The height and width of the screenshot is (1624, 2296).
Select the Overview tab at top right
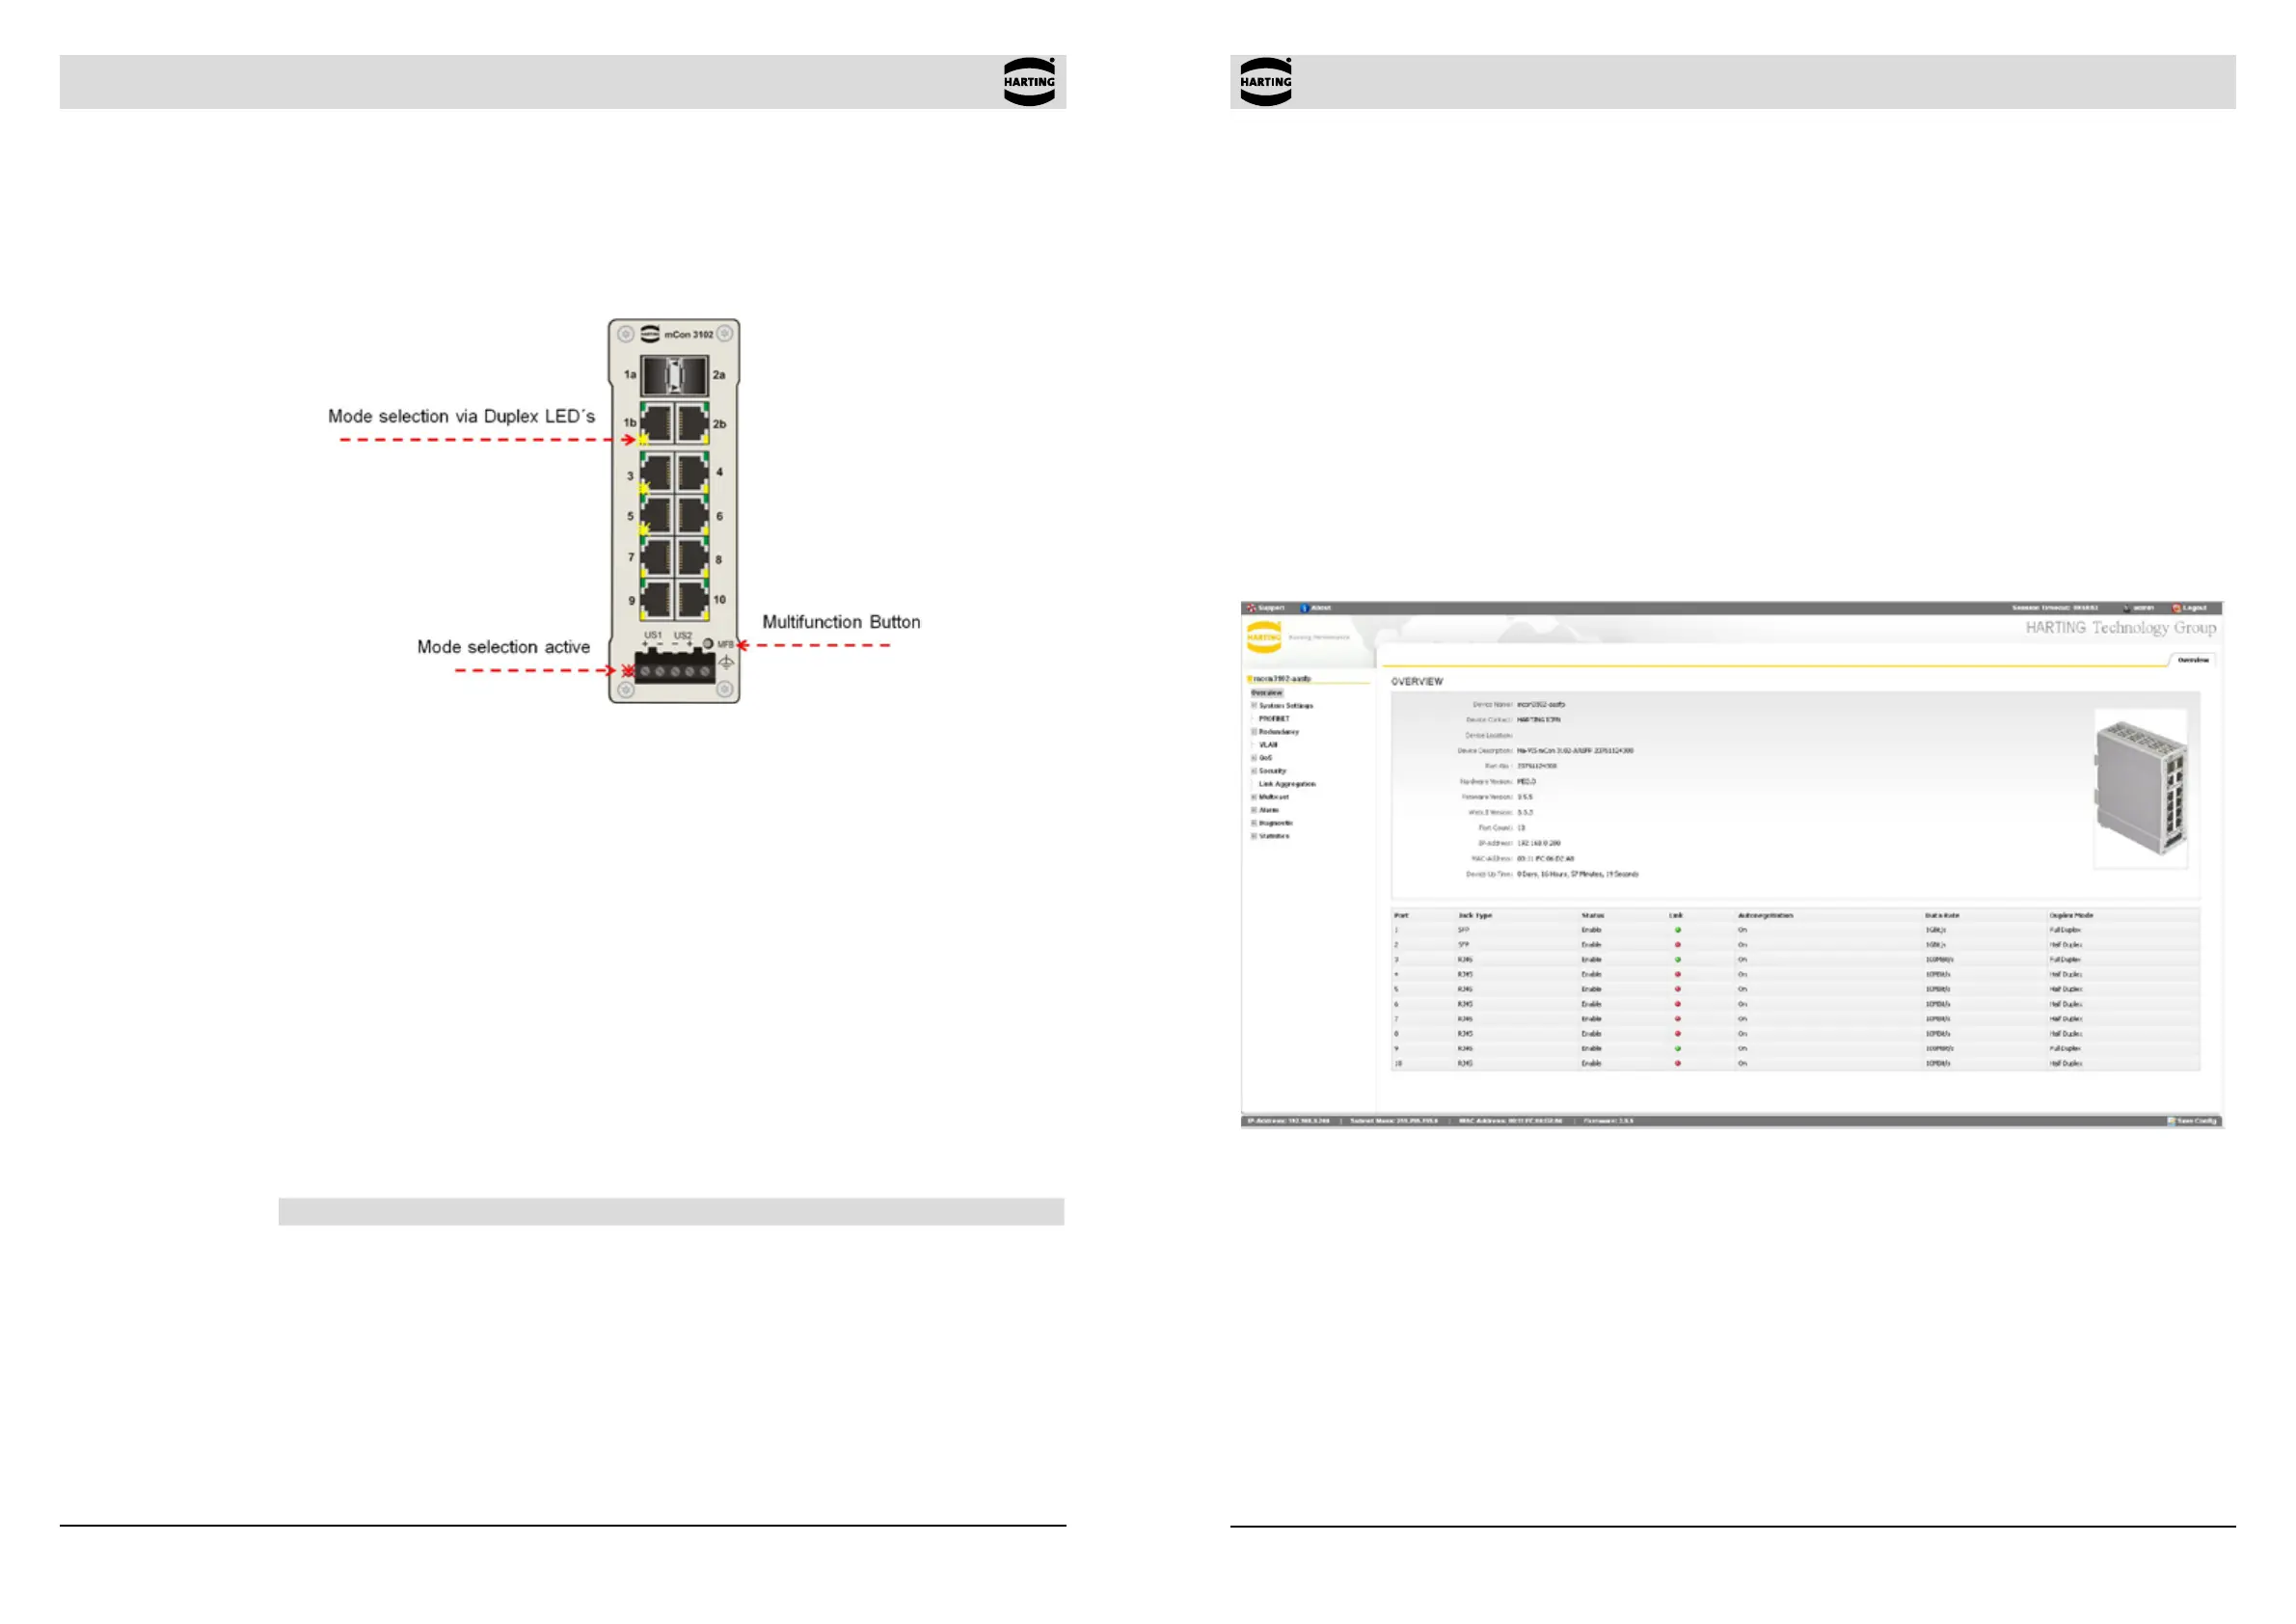pyautogui.click(x=2192, y=660)
